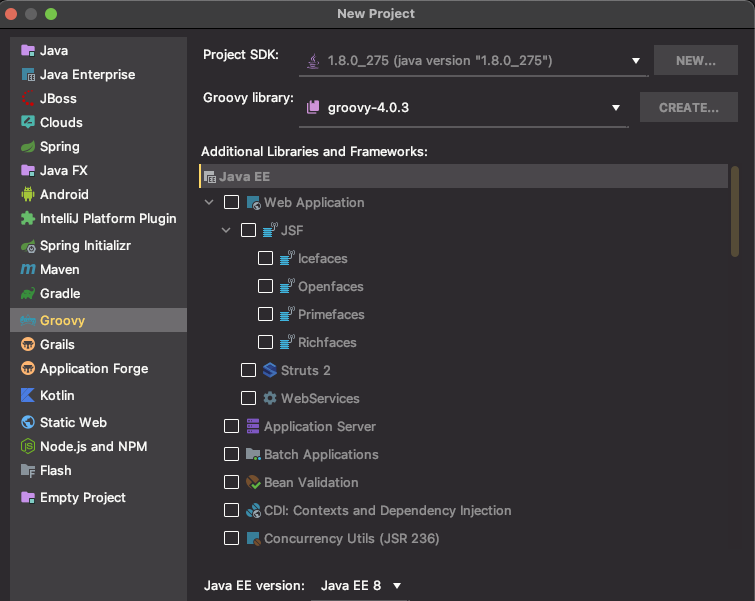The image size is (755, 601).
Task: Click the Static Web globe icon
Action: (28, 423)
